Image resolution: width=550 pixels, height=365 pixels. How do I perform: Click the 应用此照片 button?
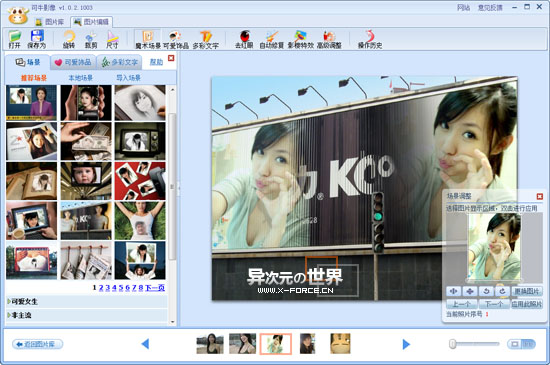[x=527, y=304]
